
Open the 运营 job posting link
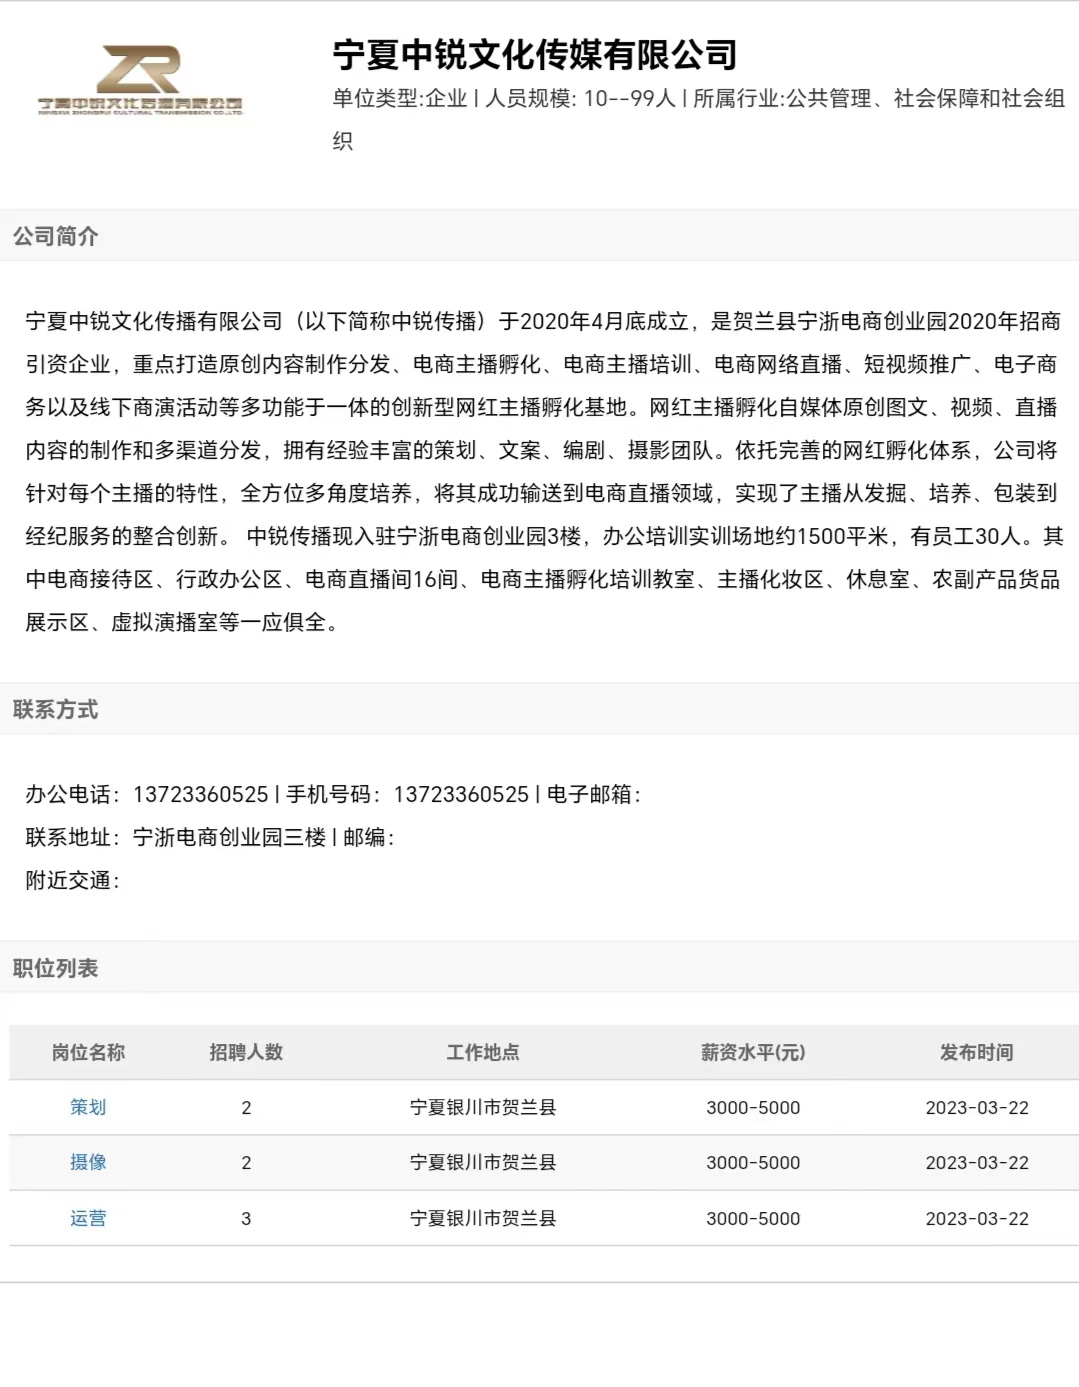[x=88, y=1218]
